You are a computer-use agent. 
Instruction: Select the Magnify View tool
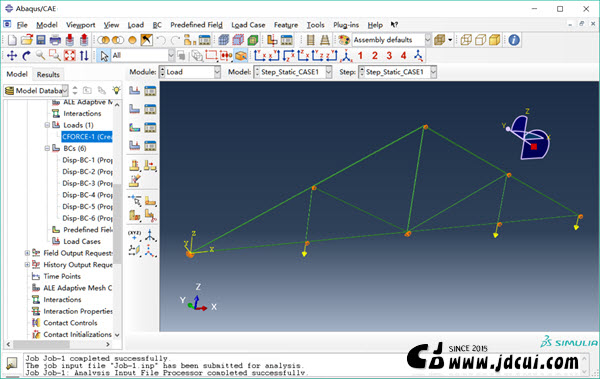40,56
